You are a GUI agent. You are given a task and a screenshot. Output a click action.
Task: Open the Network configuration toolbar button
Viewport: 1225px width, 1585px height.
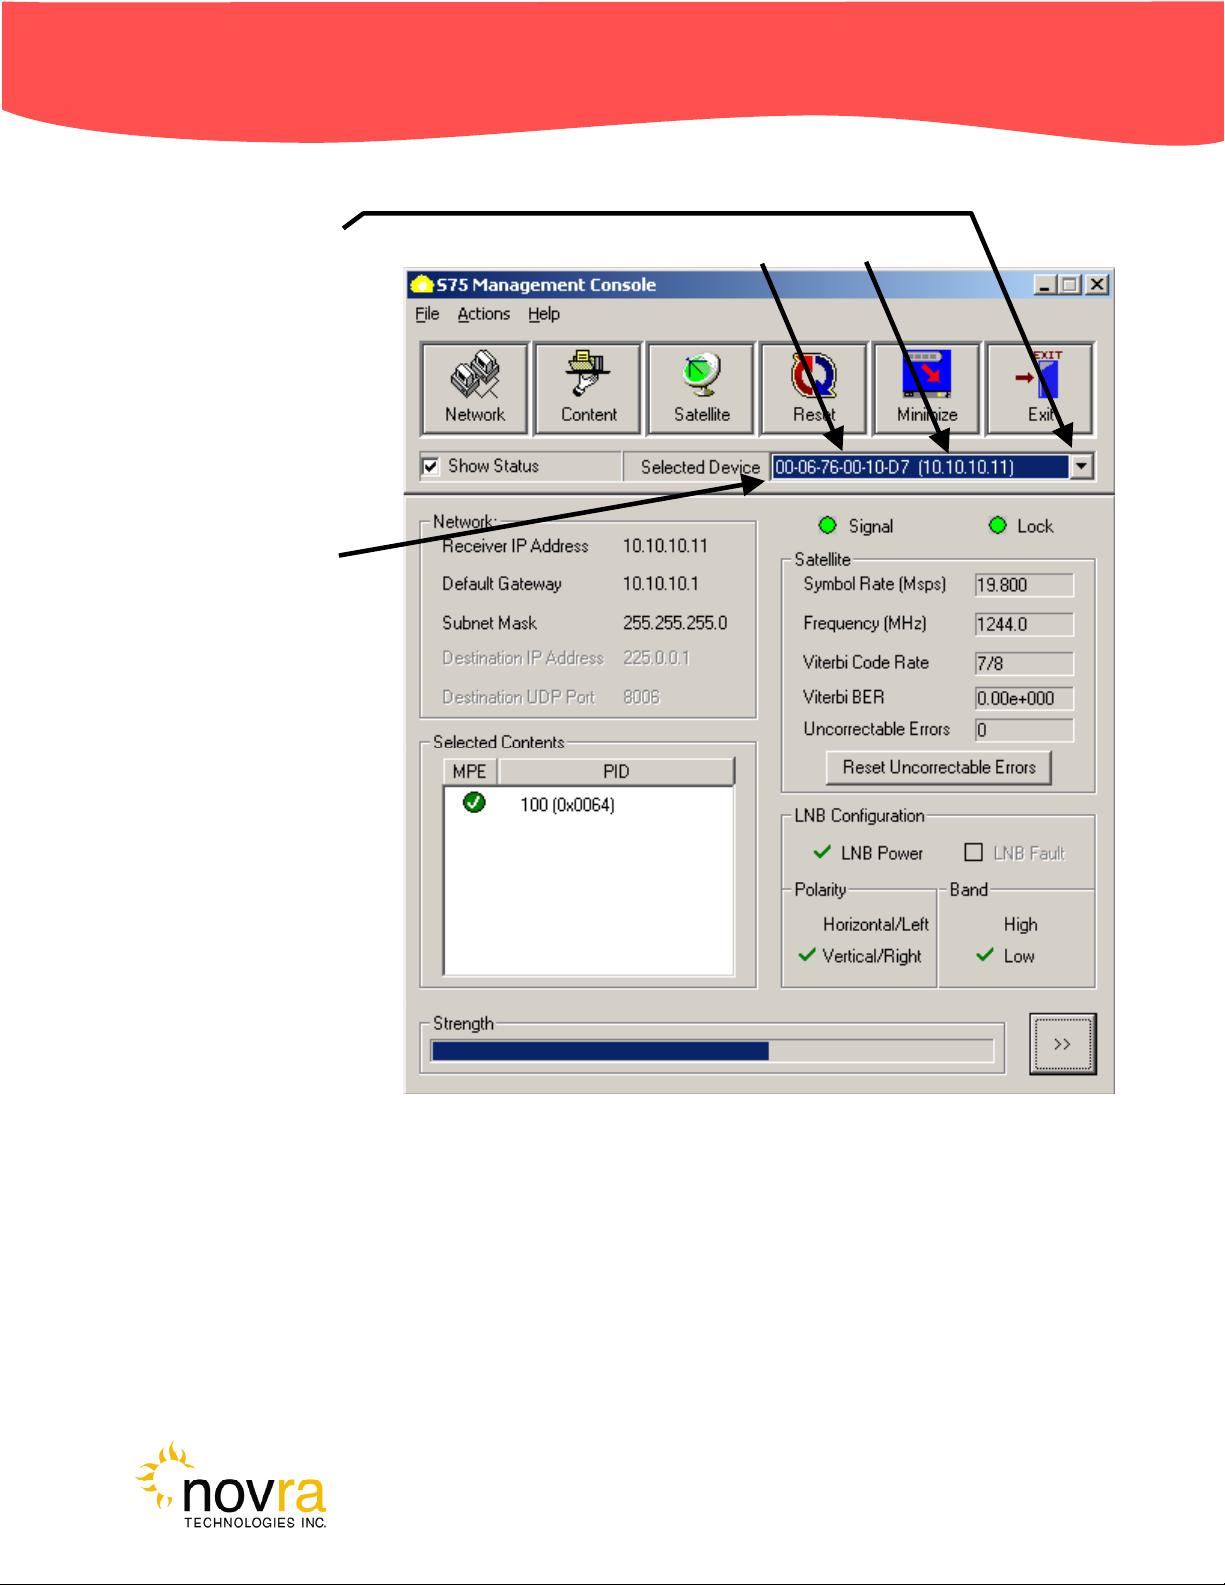(x=474, y=389)
